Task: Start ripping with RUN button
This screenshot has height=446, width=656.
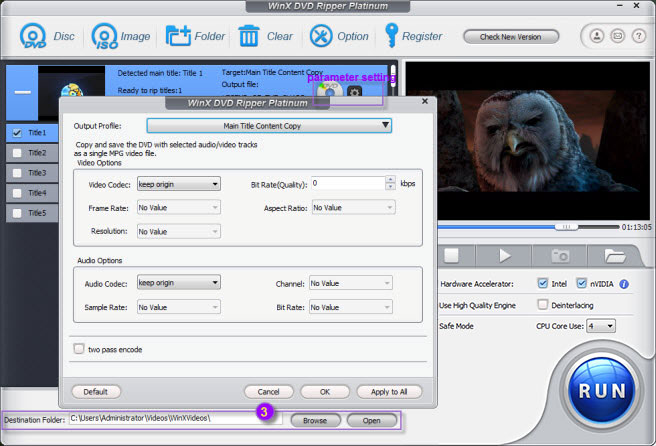Action: click(602, 391)
